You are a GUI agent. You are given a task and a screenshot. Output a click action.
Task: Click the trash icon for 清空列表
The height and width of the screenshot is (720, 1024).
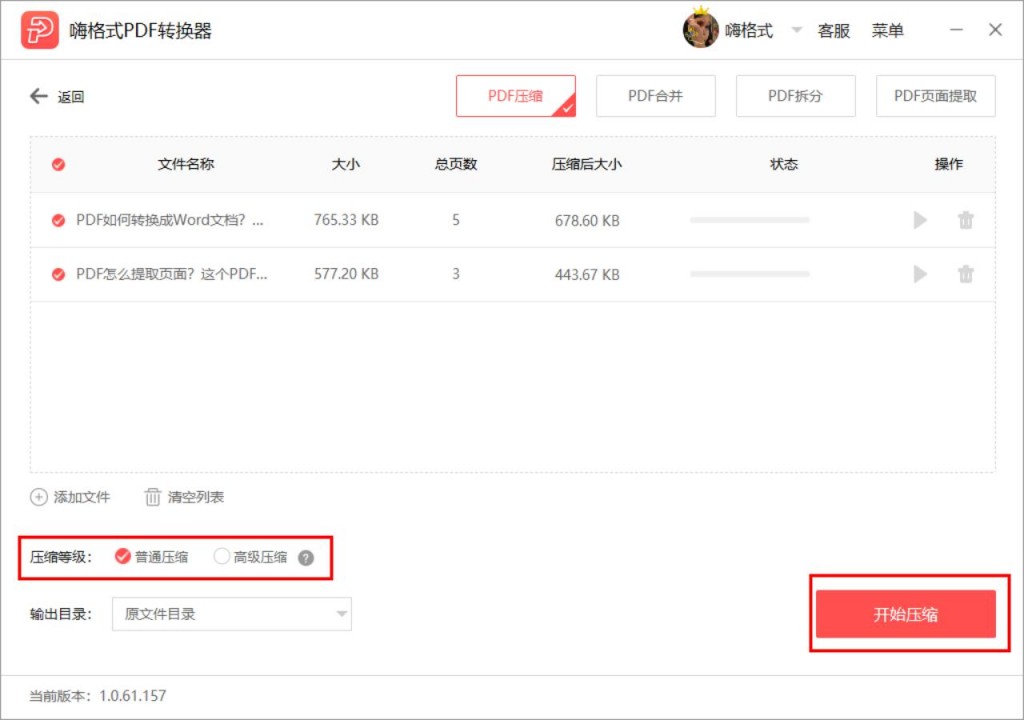[x=152, y=497]
